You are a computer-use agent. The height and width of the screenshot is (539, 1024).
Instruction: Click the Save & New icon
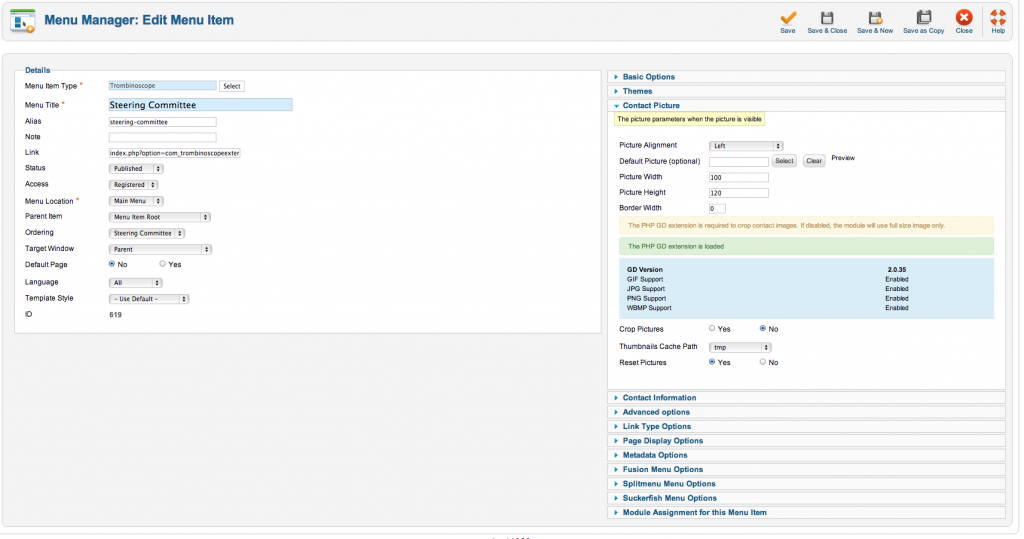pyautogui.click(x=875, y=18)
